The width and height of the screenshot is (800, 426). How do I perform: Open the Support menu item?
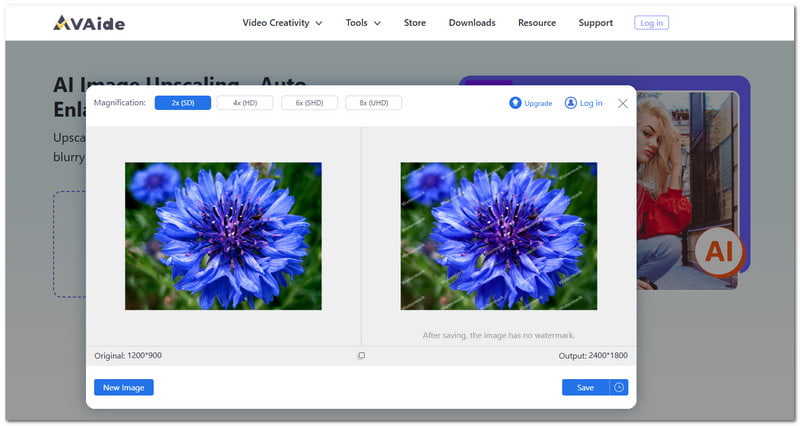595,23
